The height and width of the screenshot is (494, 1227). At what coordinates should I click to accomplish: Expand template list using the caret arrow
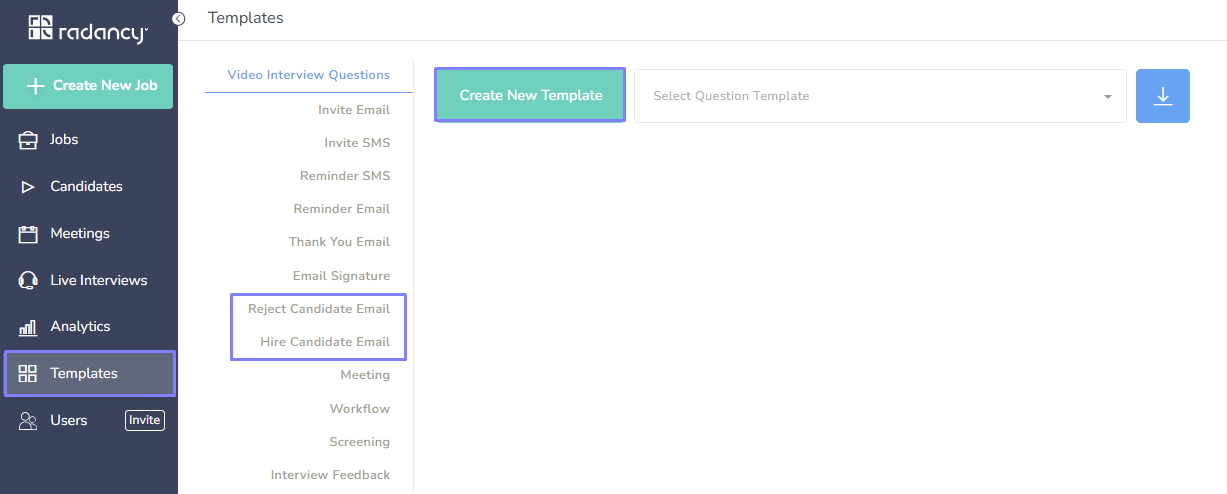[x=1107, y=97]
